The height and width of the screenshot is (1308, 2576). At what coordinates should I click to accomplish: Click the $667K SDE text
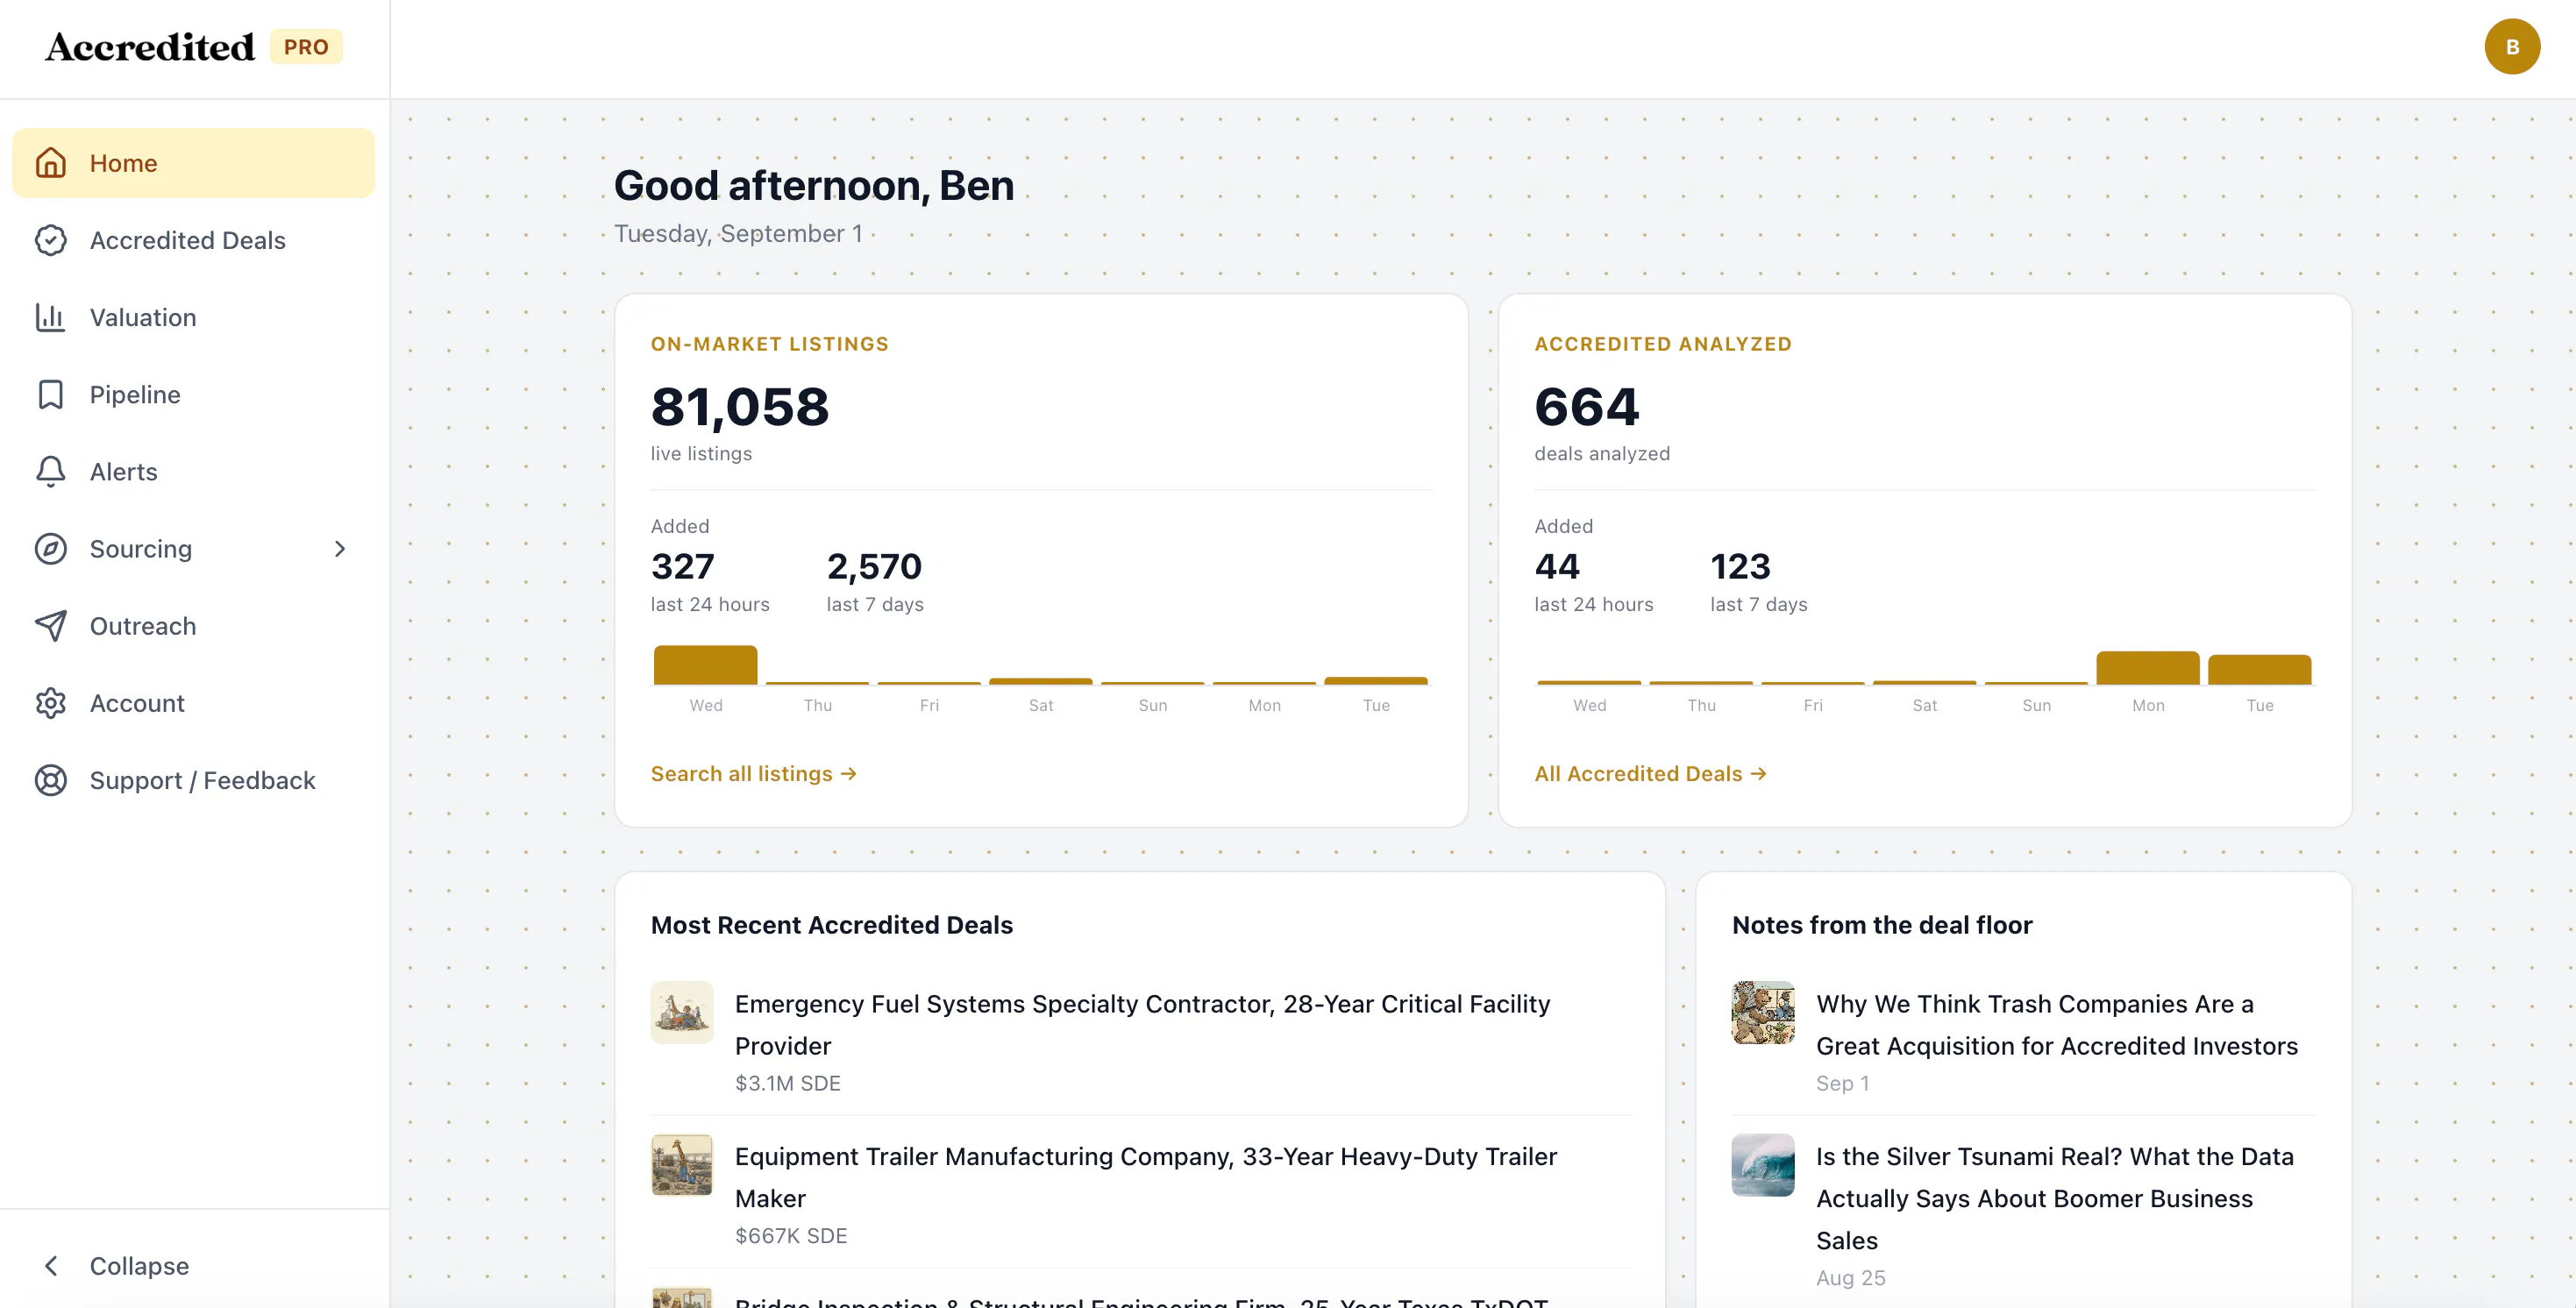pyautogui.click(x=791, y=1235)
